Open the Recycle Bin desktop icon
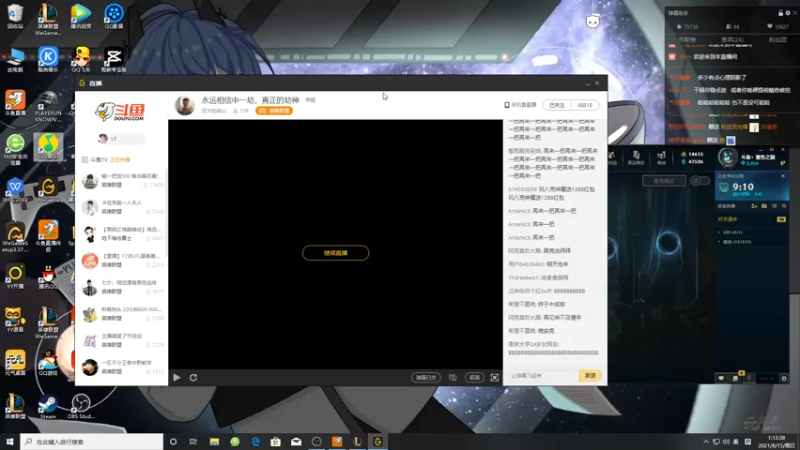 point(15,15)
